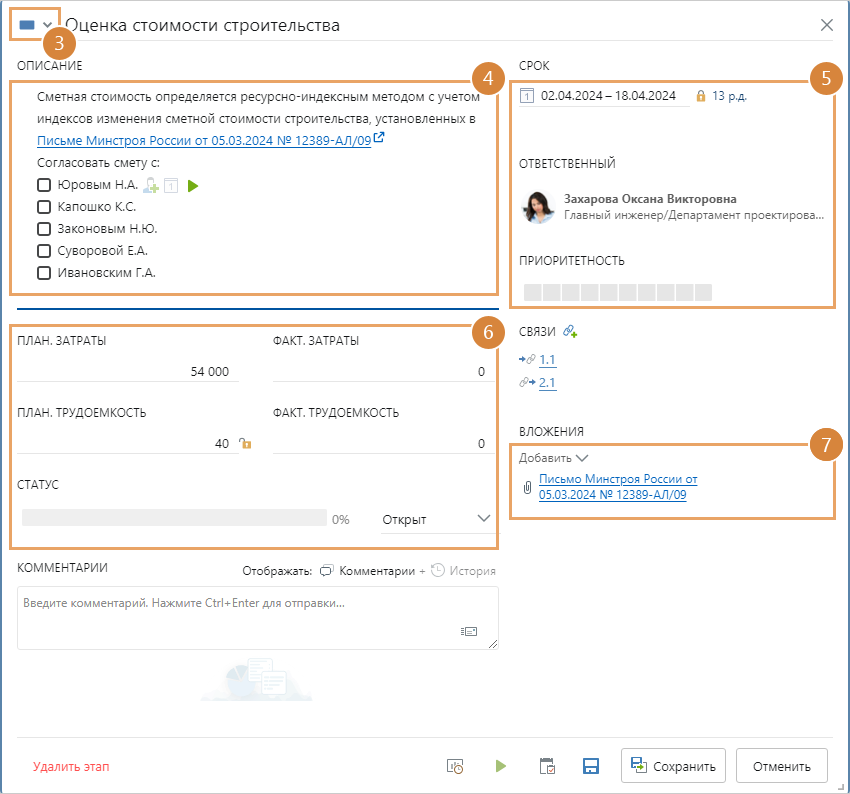Click the calendar-with-checkmark icon in bottom toolbar

coord(547,766)
